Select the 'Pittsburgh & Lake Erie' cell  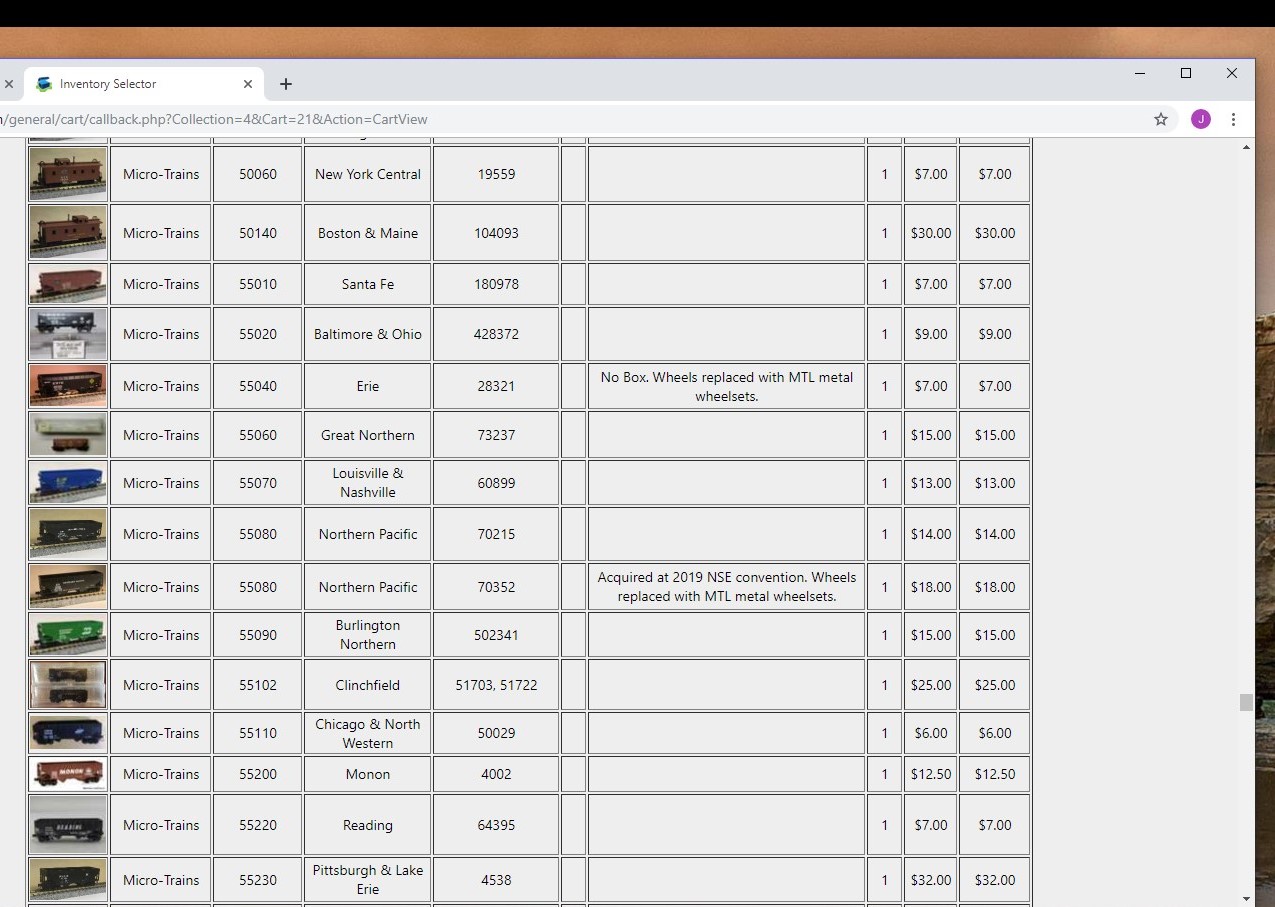point(368,880)
